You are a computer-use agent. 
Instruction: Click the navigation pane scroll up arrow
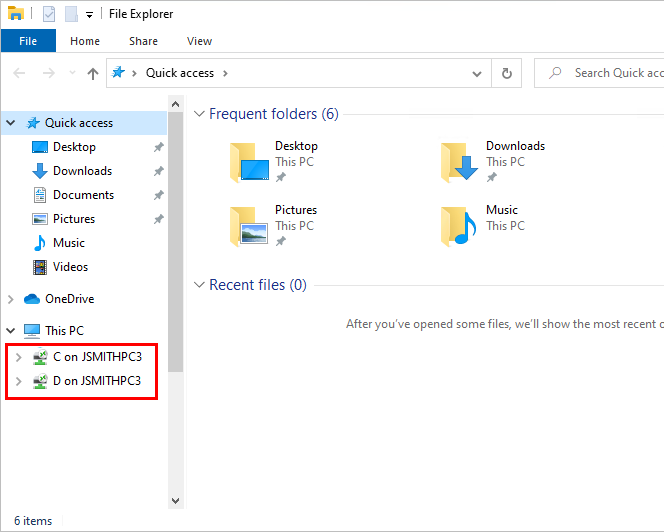point(176,104)
